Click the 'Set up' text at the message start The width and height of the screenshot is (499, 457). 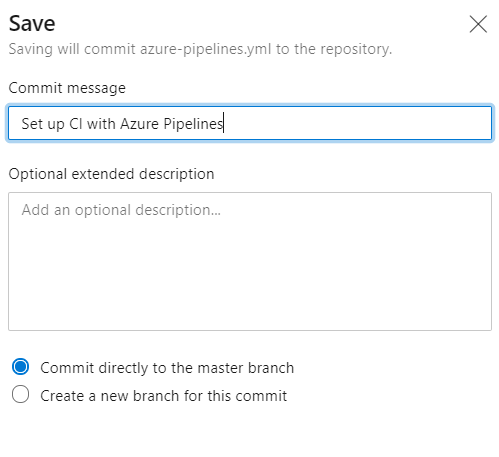pyautogui.click(x=43, y=124)
